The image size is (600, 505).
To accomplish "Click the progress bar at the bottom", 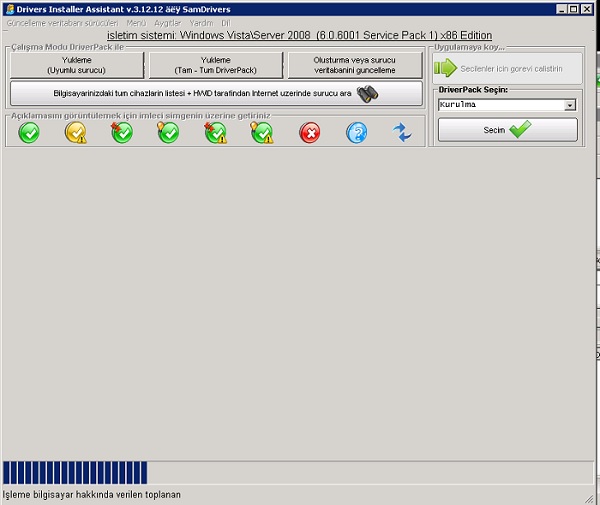I will 298,472.
